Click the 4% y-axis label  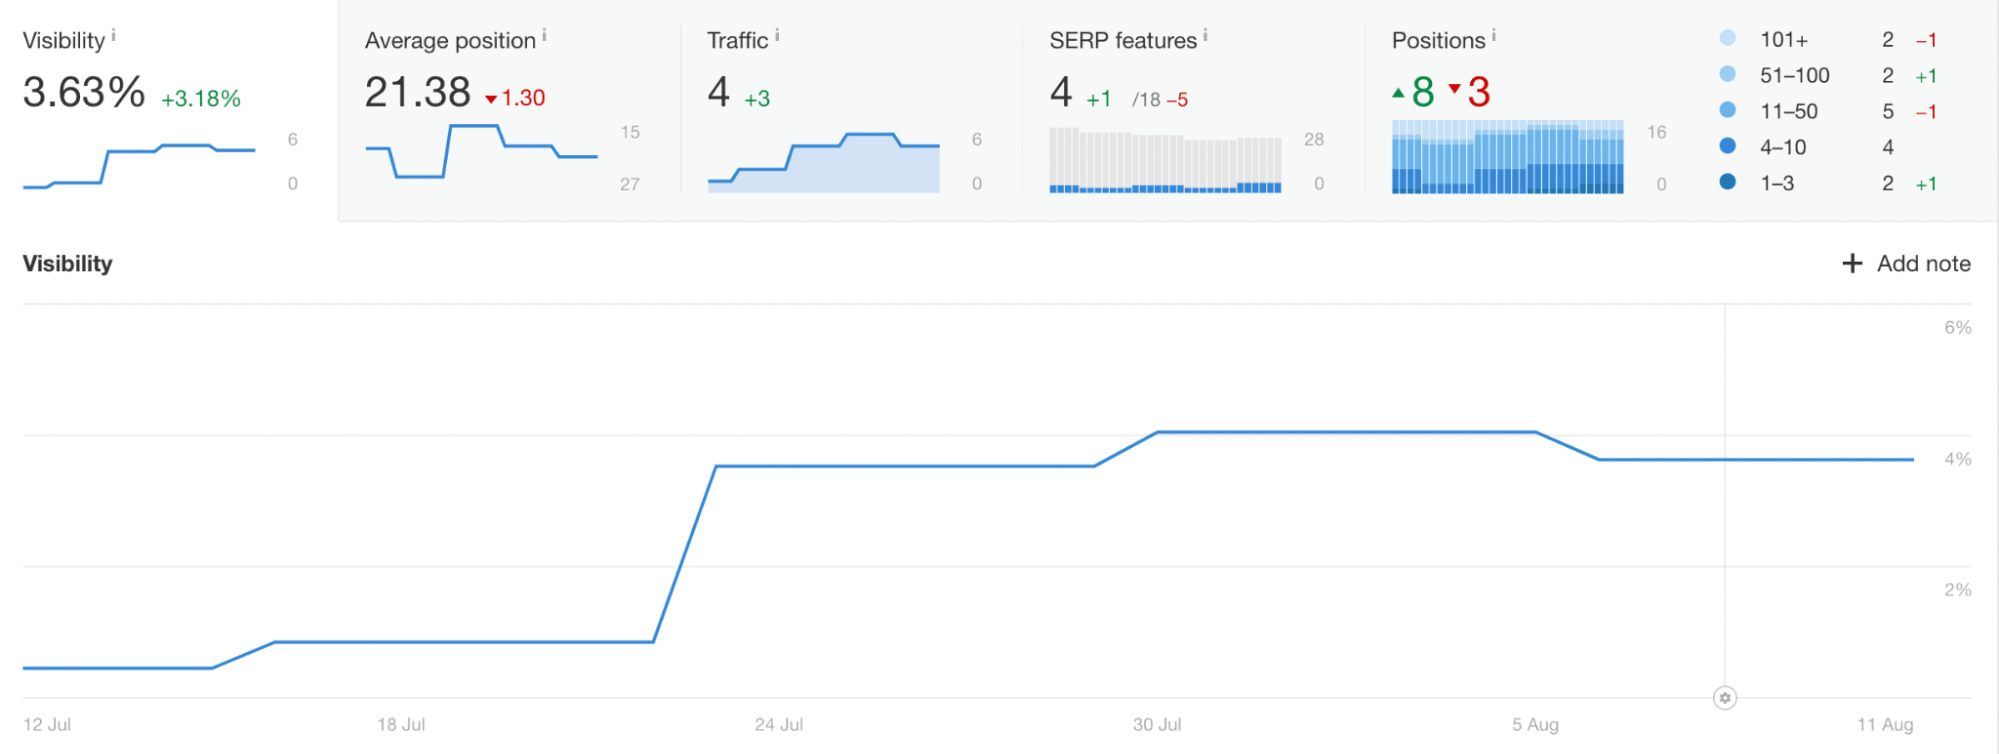click(1958, 460)
